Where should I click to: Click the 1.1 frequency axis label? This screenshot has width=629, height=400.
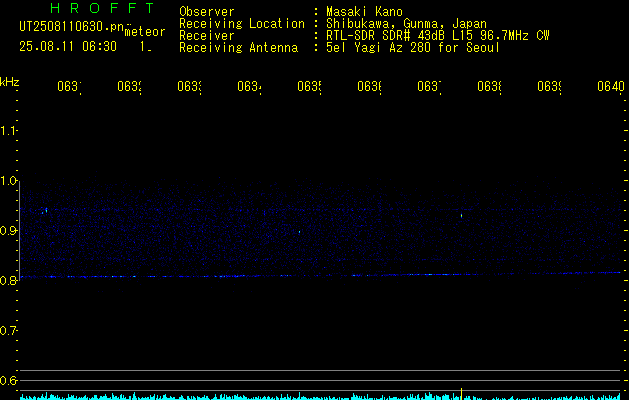point(8,130)
